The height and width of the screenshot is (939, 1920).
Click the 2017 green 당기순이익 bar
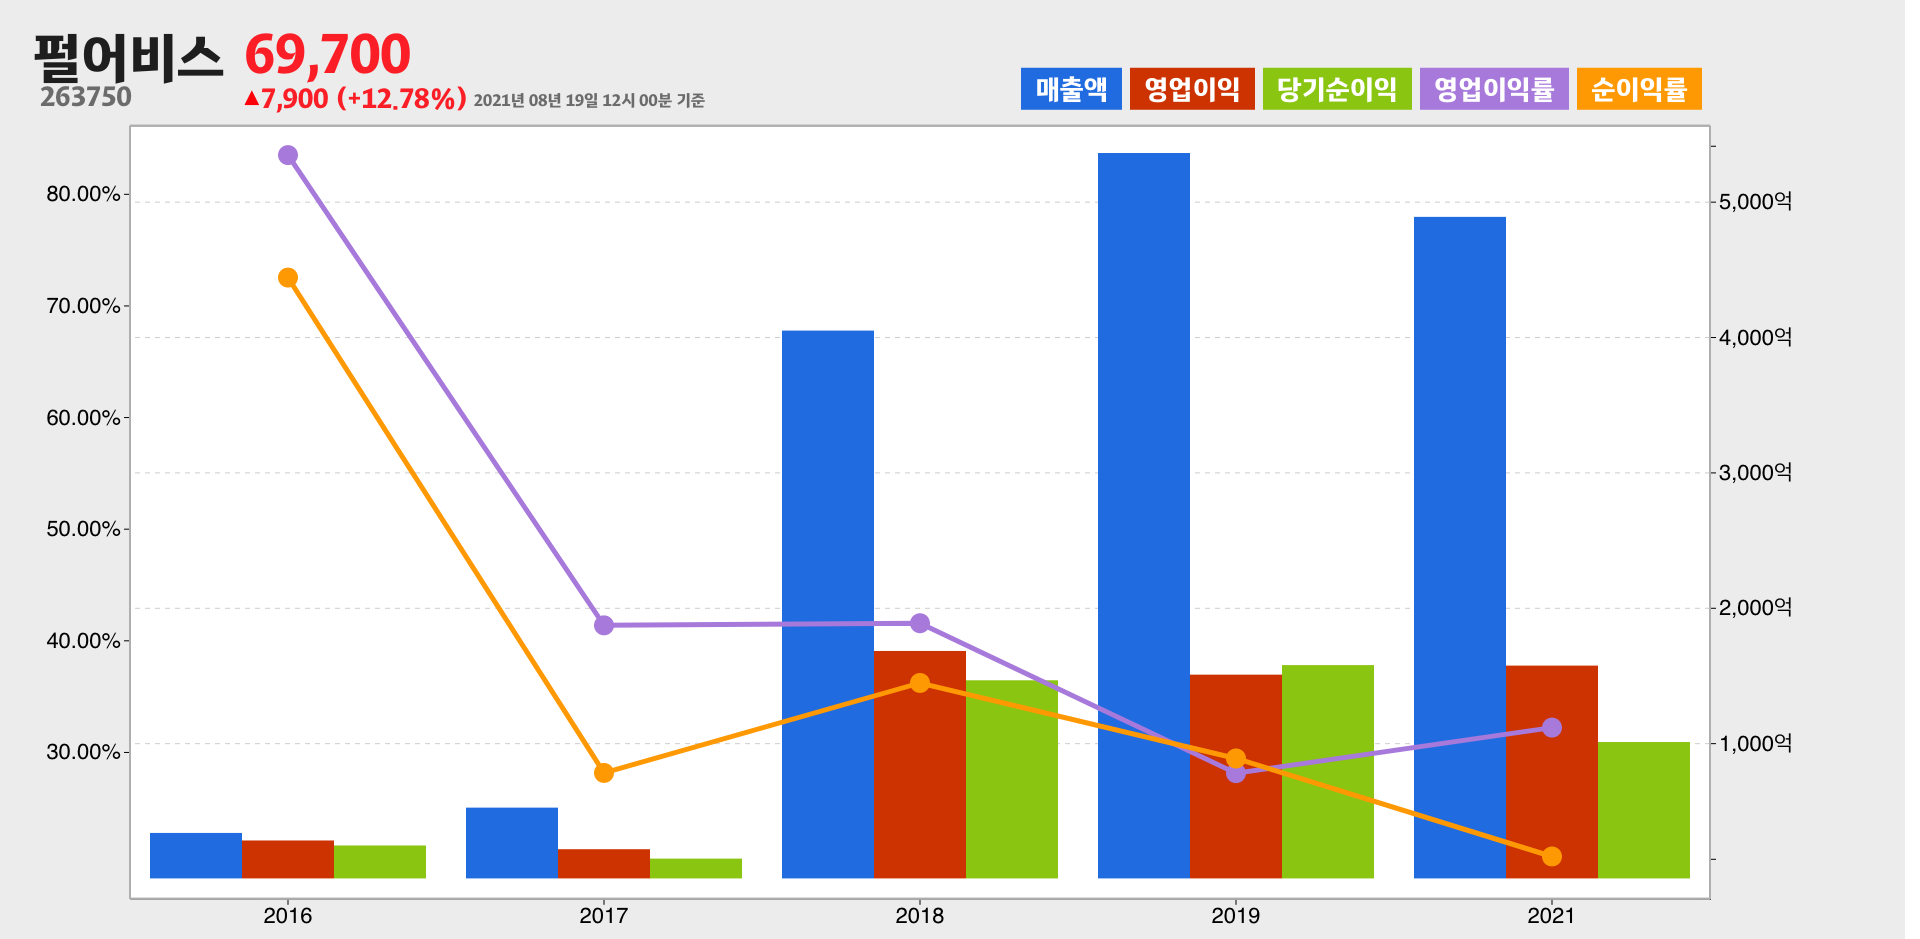click(x=696, y=869)
